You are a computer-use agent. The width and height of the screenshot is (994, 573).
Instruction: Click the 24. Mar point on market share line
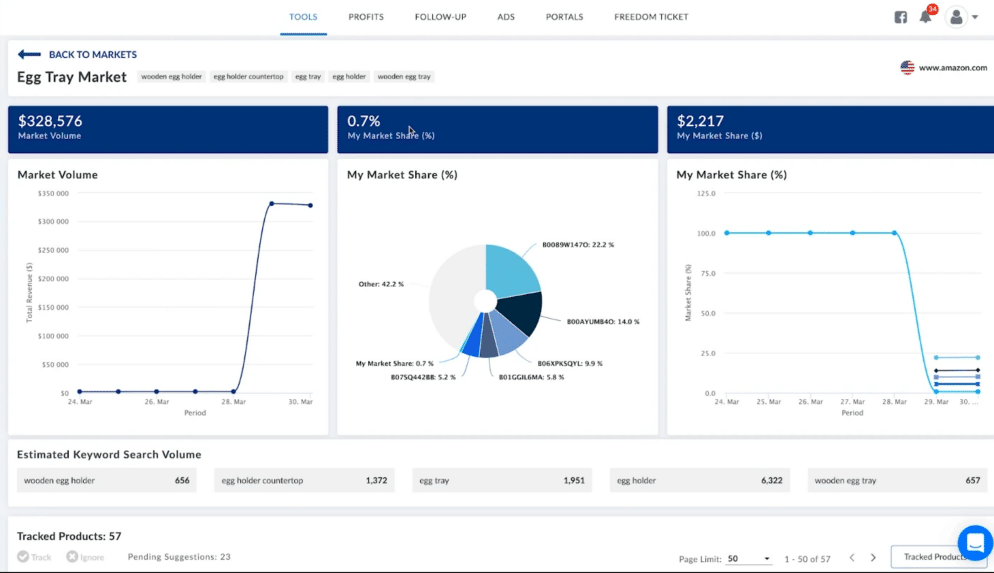pyautogui.click(x=726, y=233)
